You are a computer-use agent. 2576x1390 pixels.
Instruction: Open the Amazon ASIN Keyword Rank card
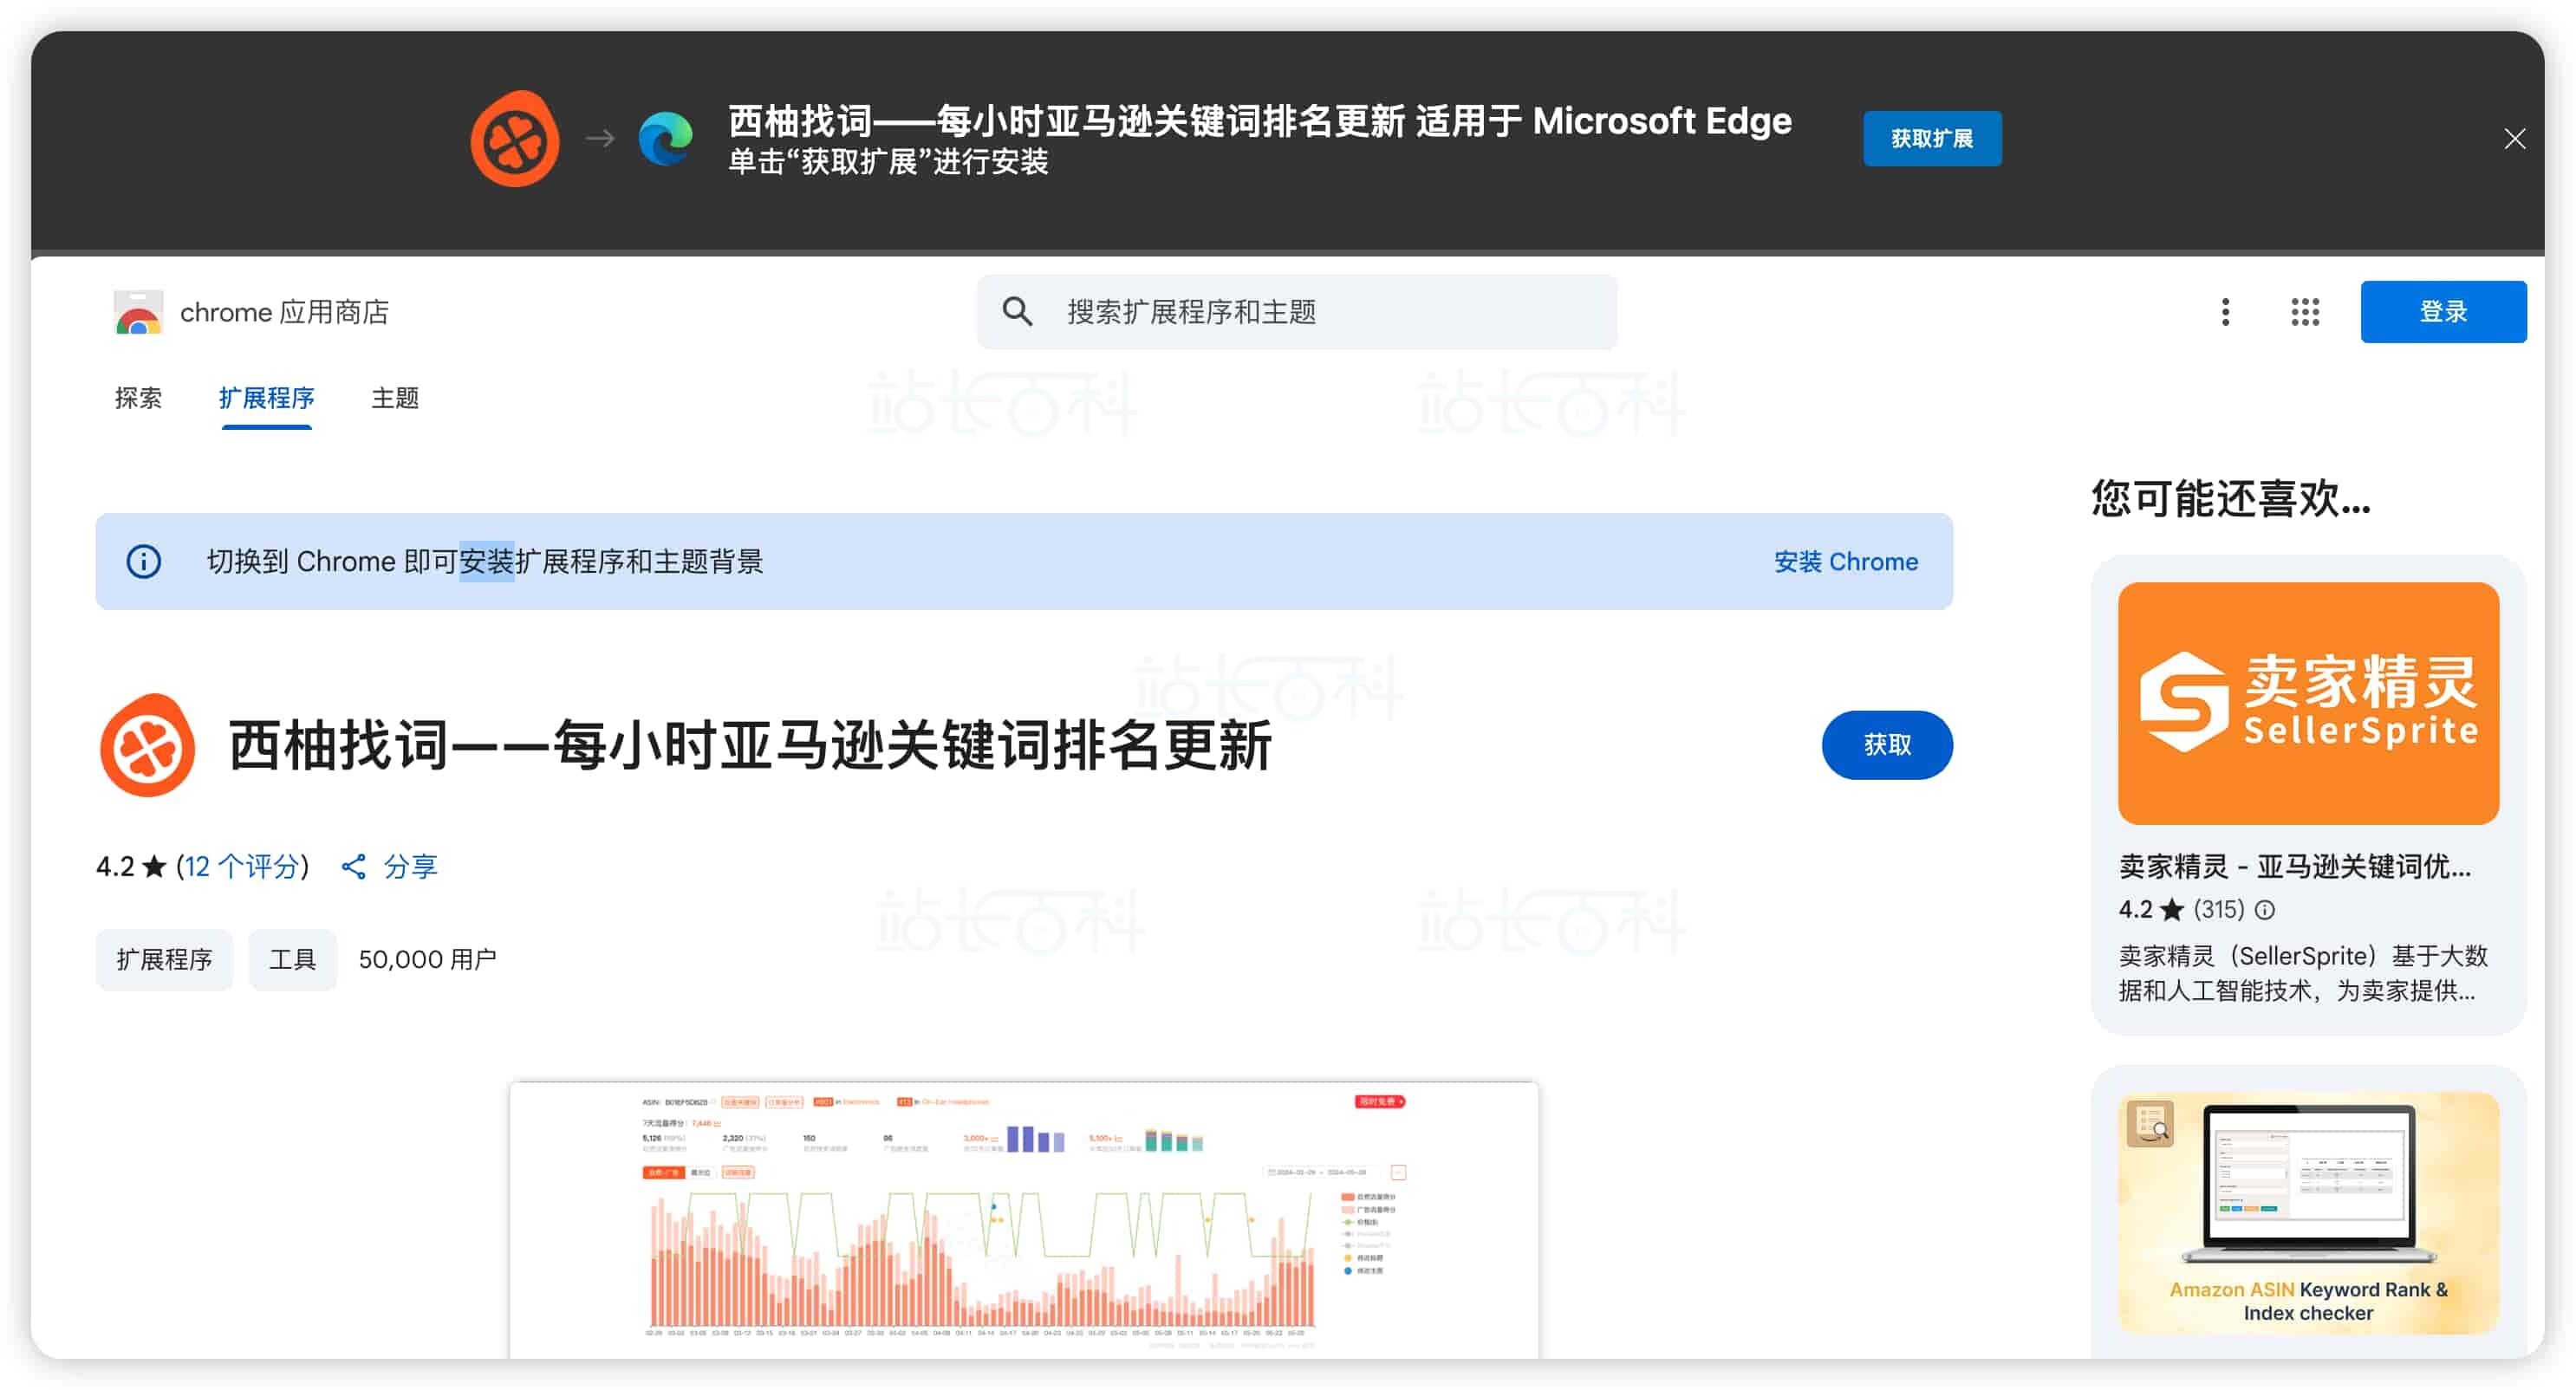click(x=2308, y=1212)
